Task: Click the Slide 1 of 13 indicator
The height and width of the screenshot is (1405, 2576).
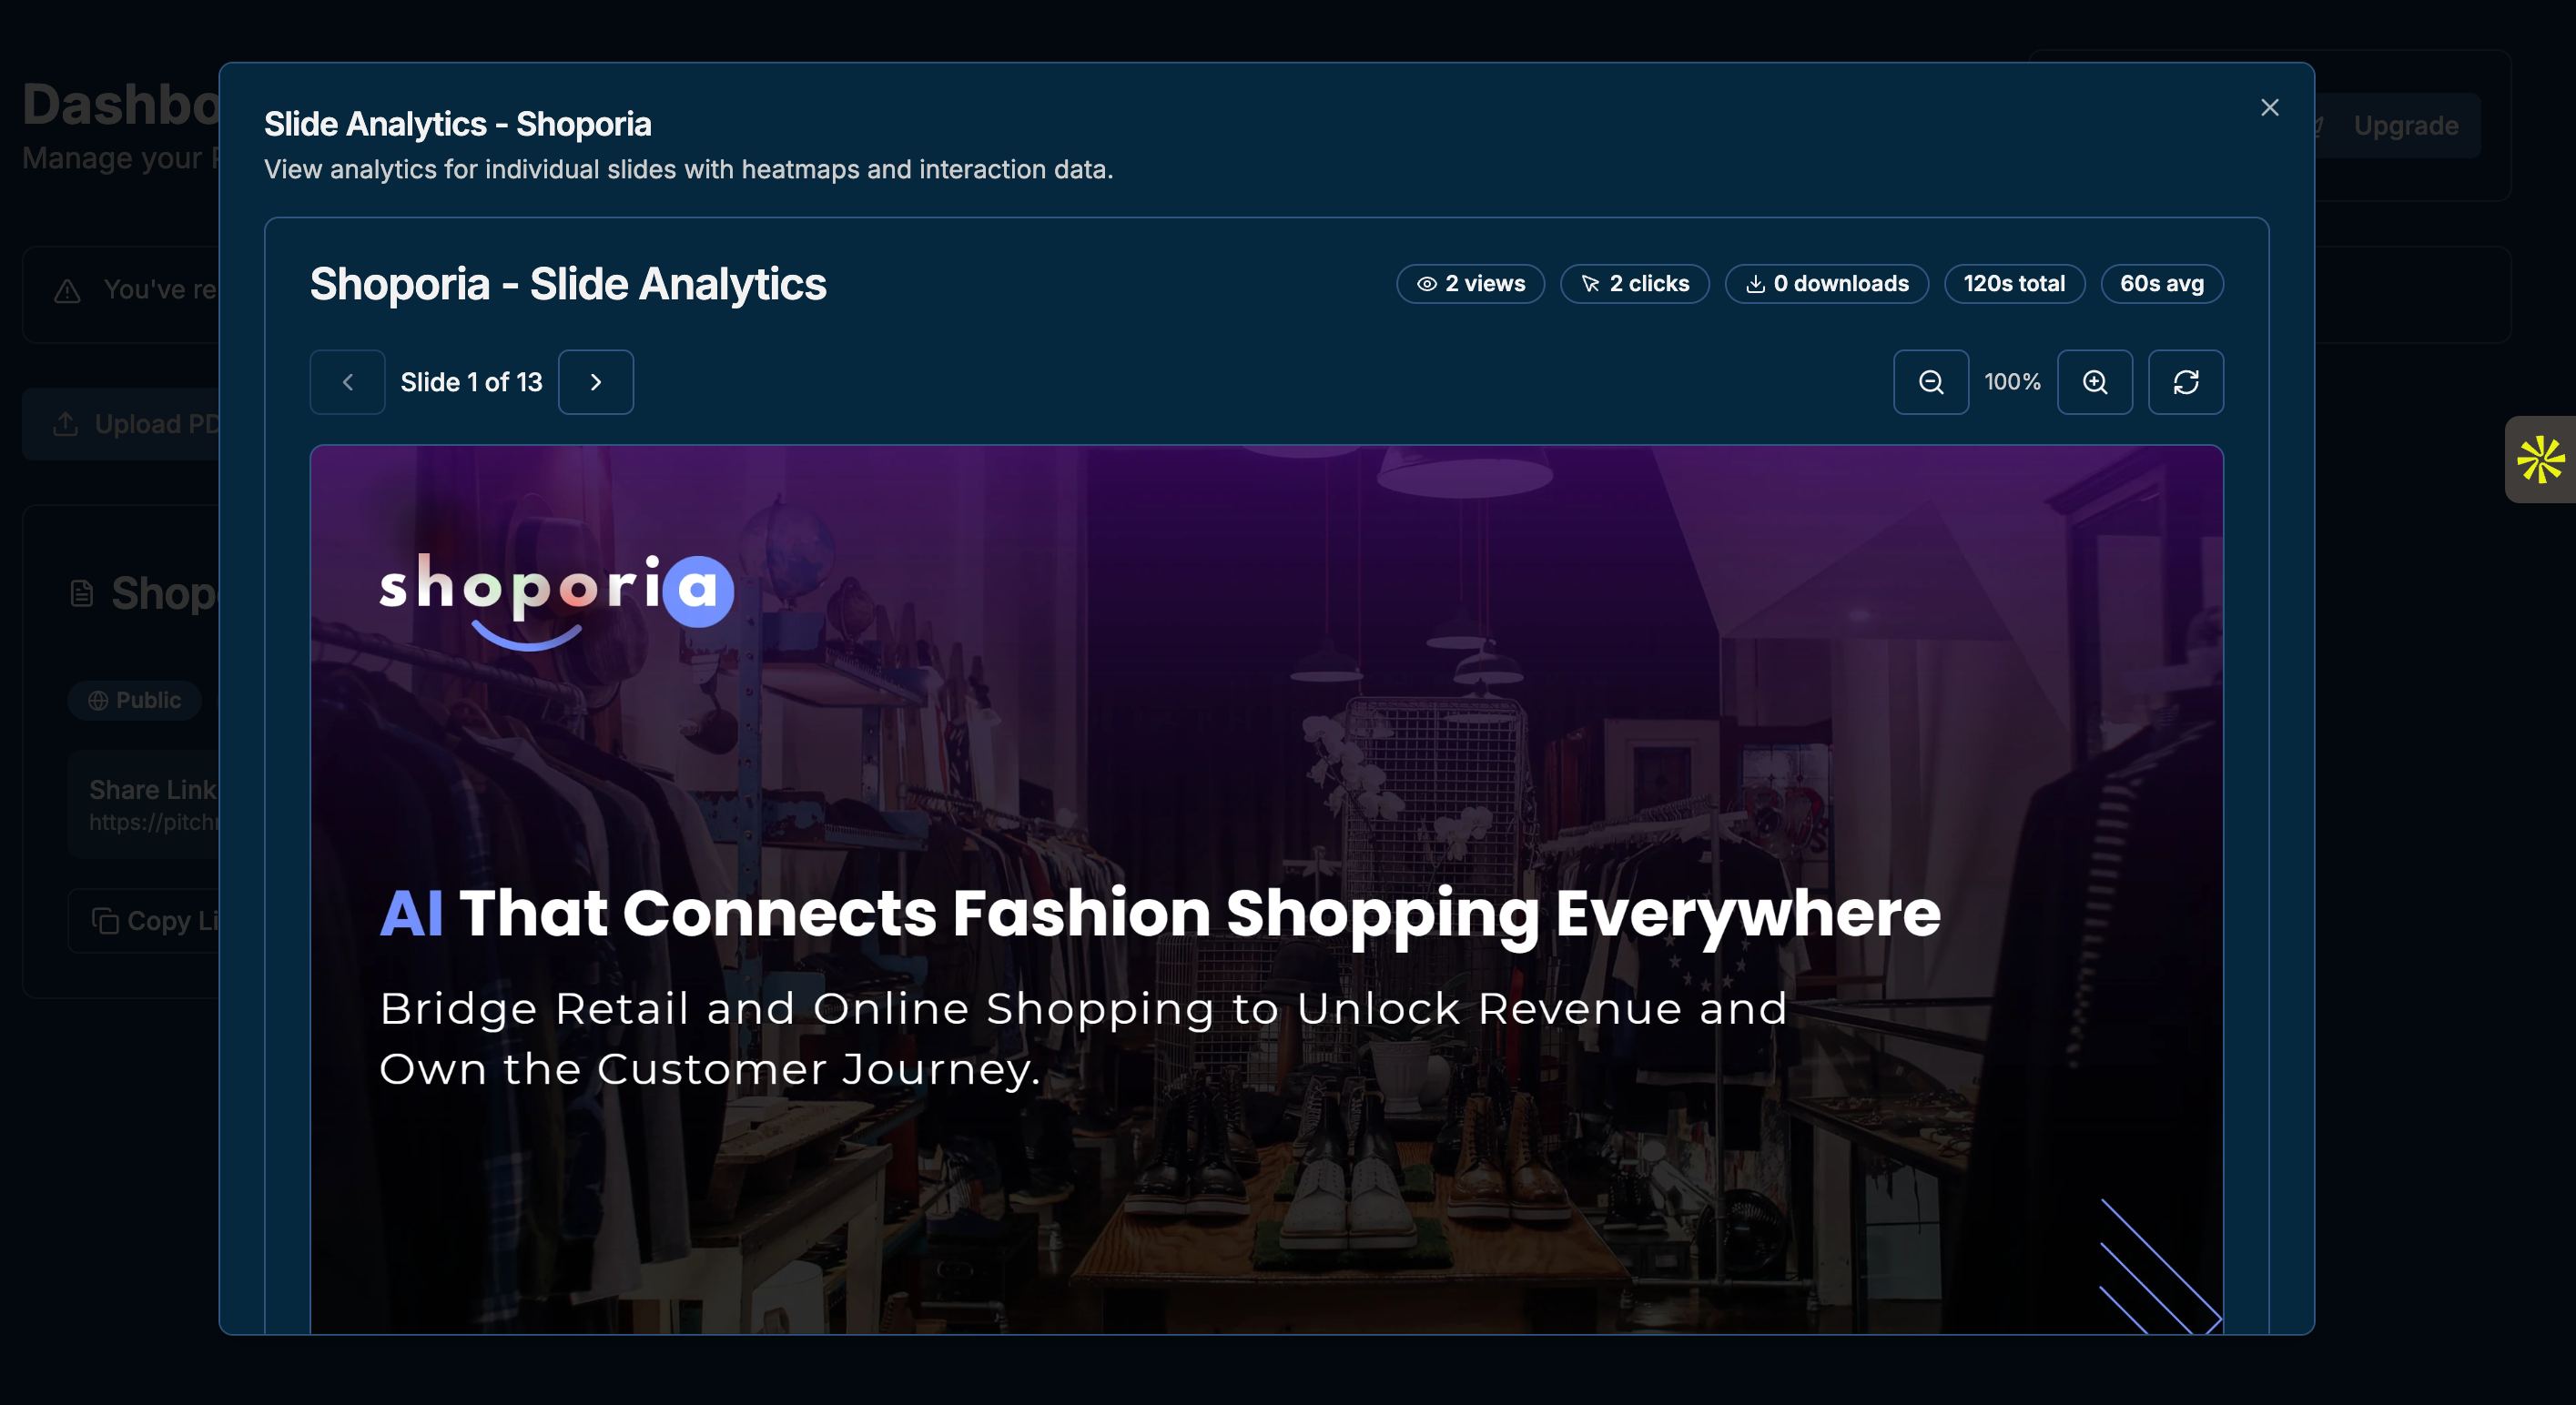Action: coord(471,382)
